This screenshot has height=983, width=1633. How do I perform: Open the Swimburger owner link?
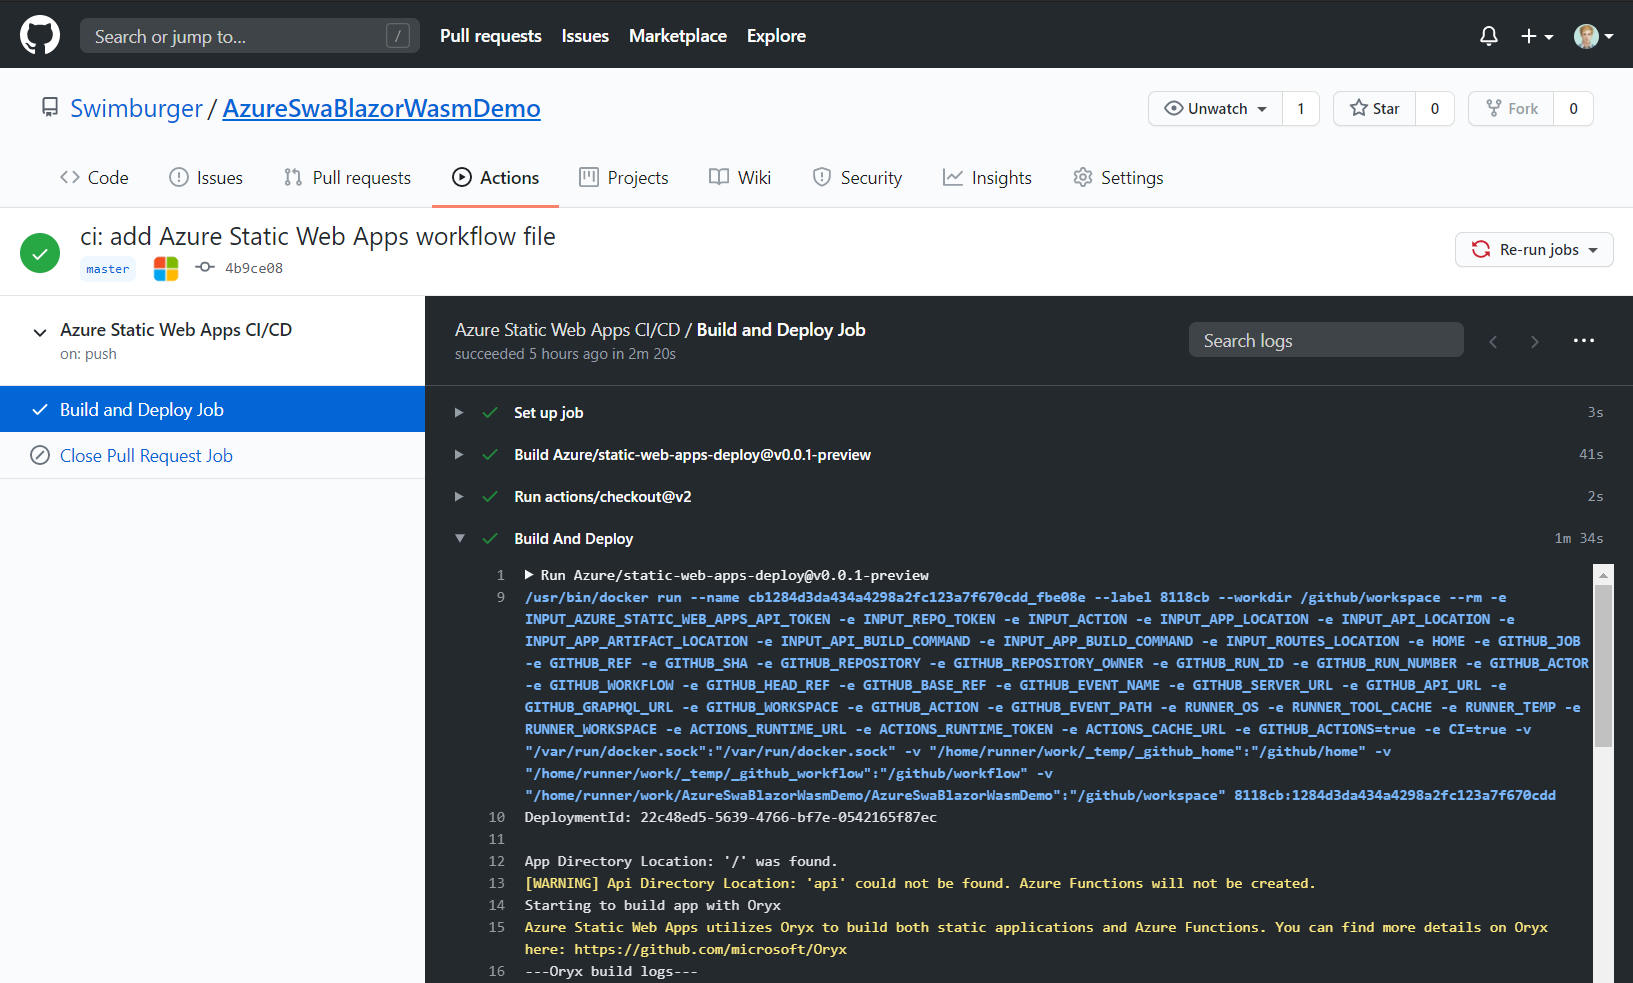tap(136, 108)
